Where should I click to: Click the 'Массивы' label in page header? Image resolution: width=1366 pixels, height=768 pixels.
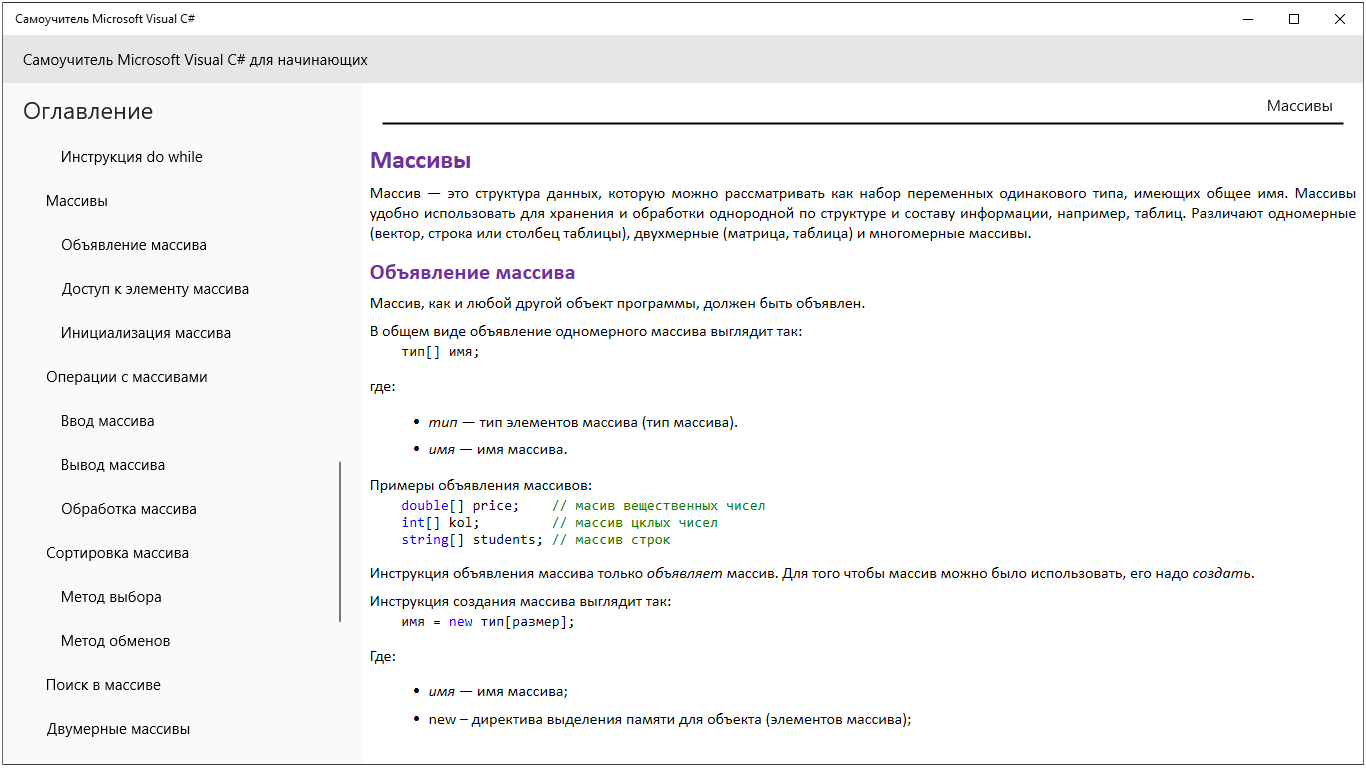coord(1299,106)
